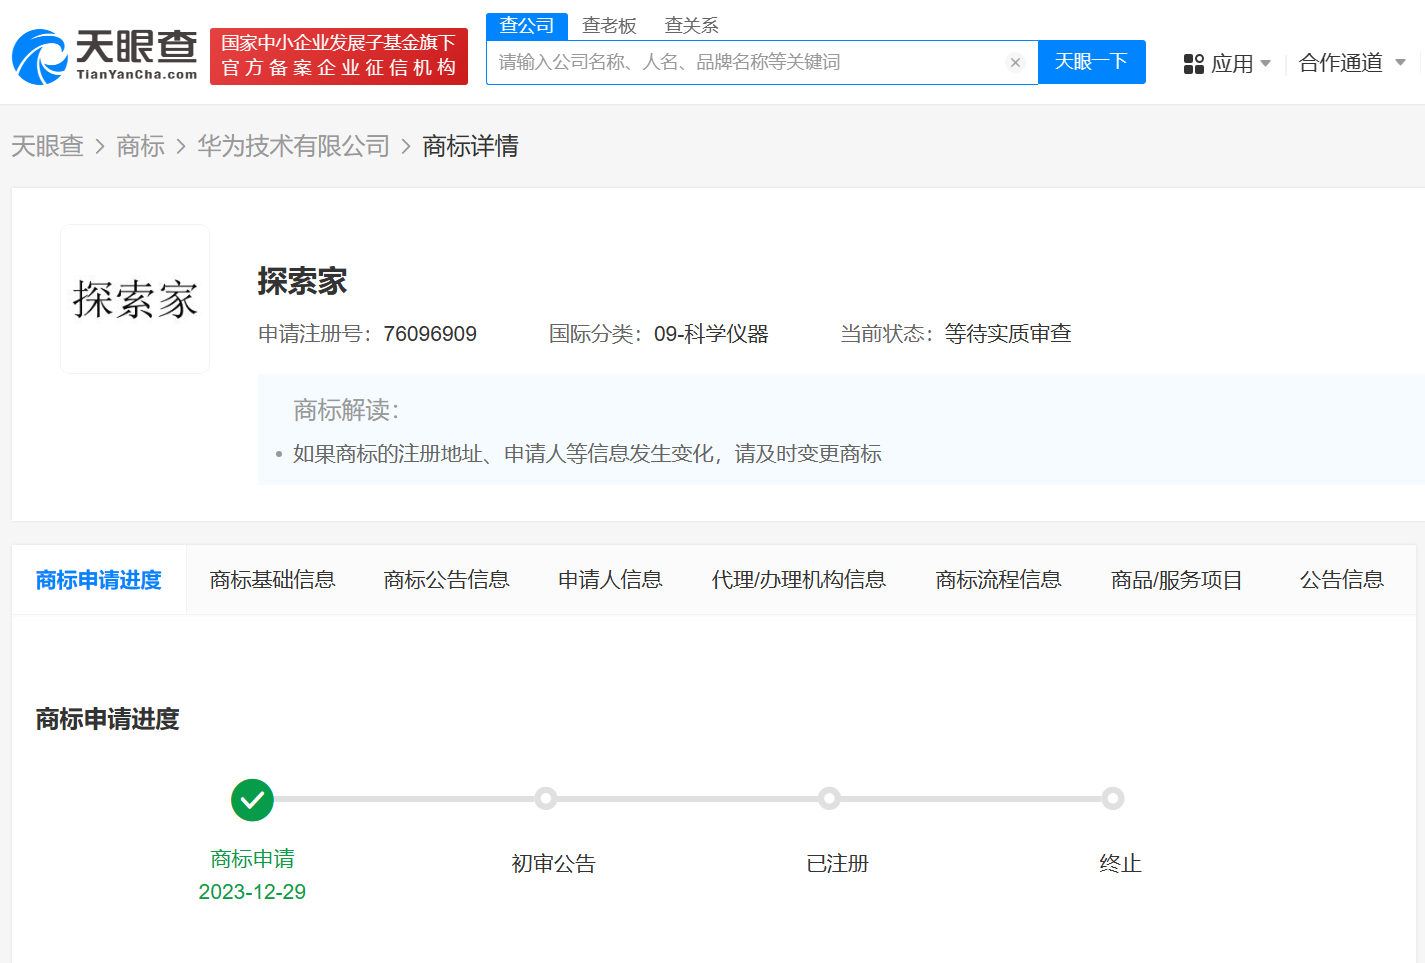Screen dimensions: 1425x963
Task: Expand the 应用 dropdown arrow
Action: click(x=1266, y=64)
